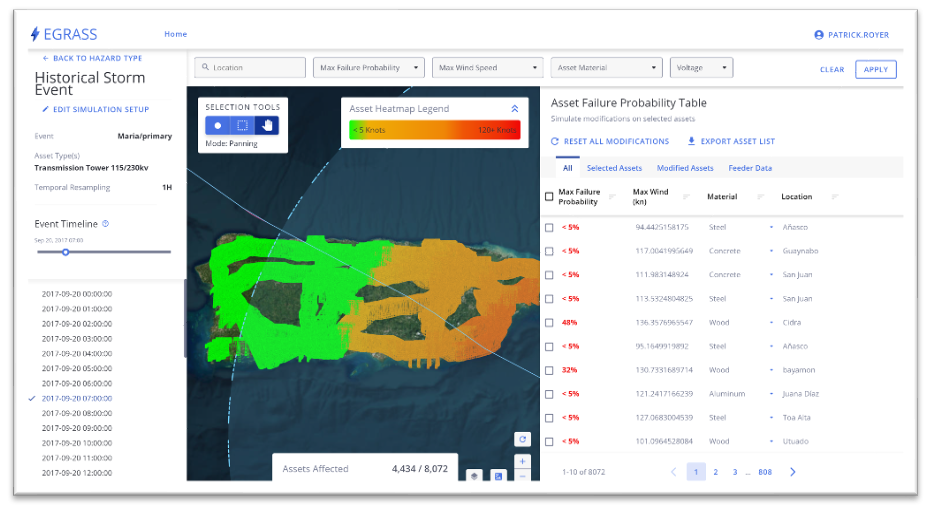The image size is (929, 510).
Task: Zoom in on the map
Action: point(522,461)
